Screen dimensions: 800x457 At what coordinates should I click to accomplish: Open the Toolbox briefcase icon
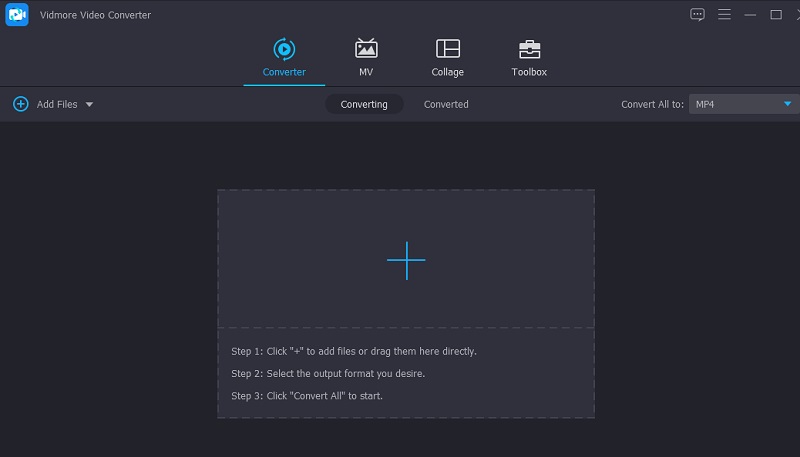coord(529,49)
